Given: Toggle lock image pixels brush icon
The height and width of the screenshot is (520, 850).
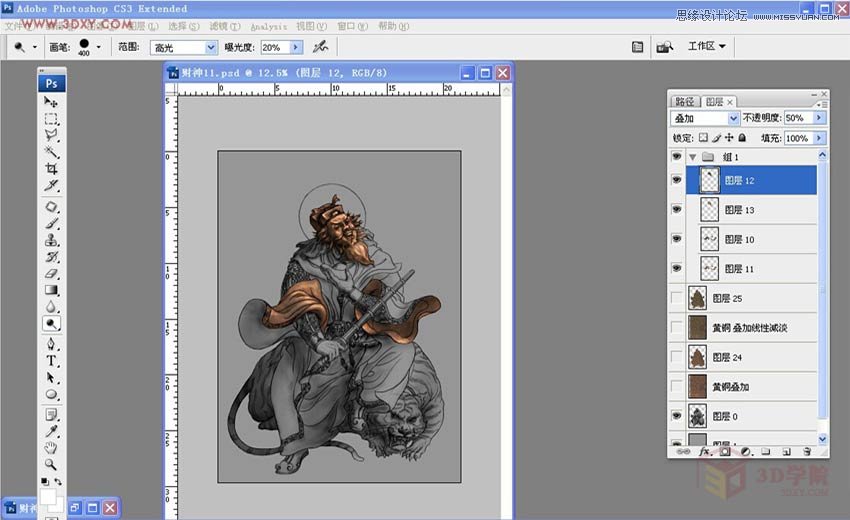Looking at the screenshot, I should (716, 138).
